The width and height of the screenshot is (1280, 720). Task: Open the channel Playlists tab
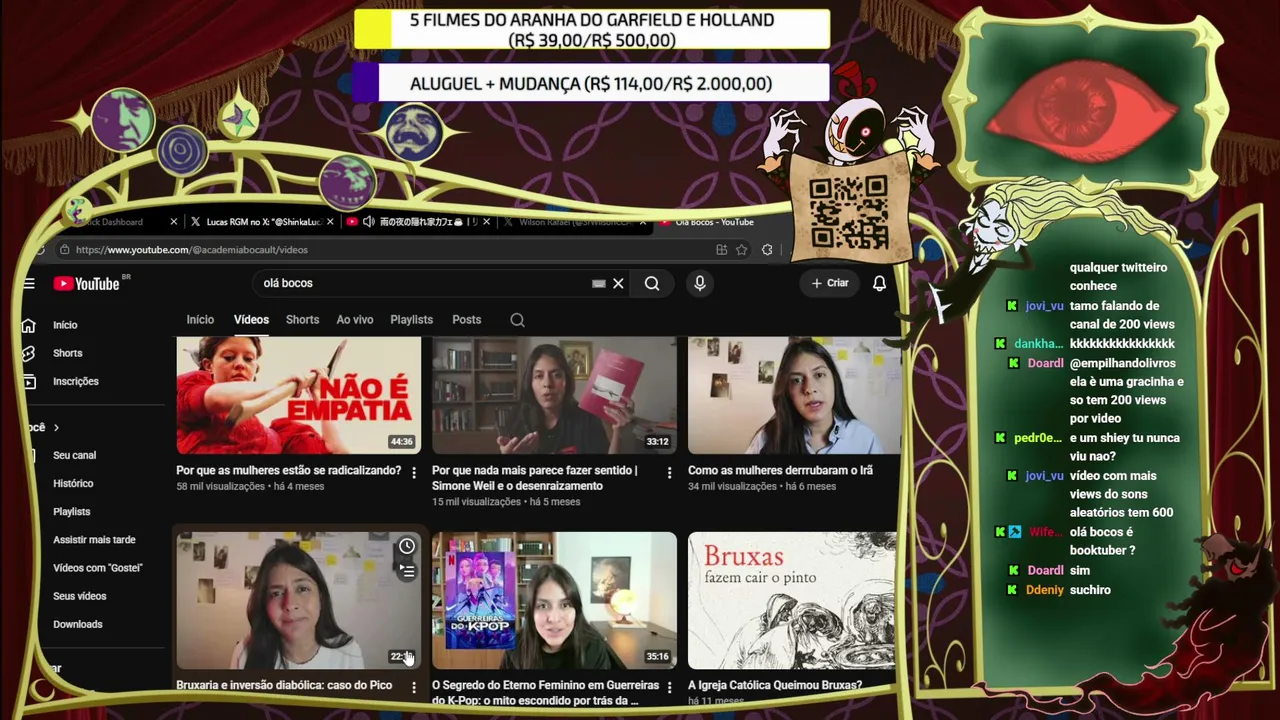pos(411,320)
